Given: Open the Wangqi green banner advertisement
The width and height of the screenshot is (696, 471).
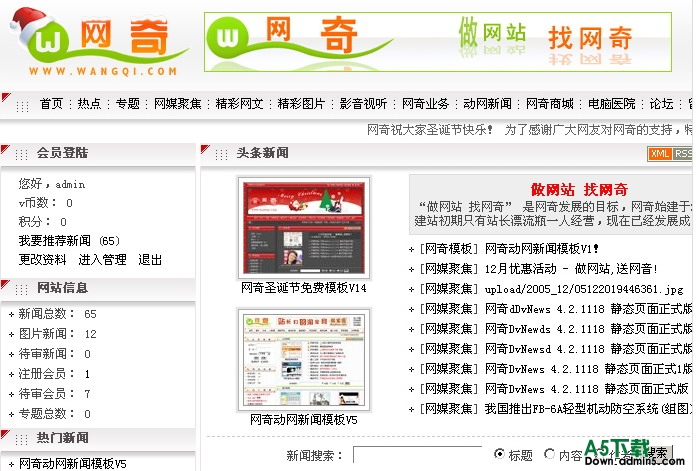Looking at the screenshot, I should (x=438, y=42).
